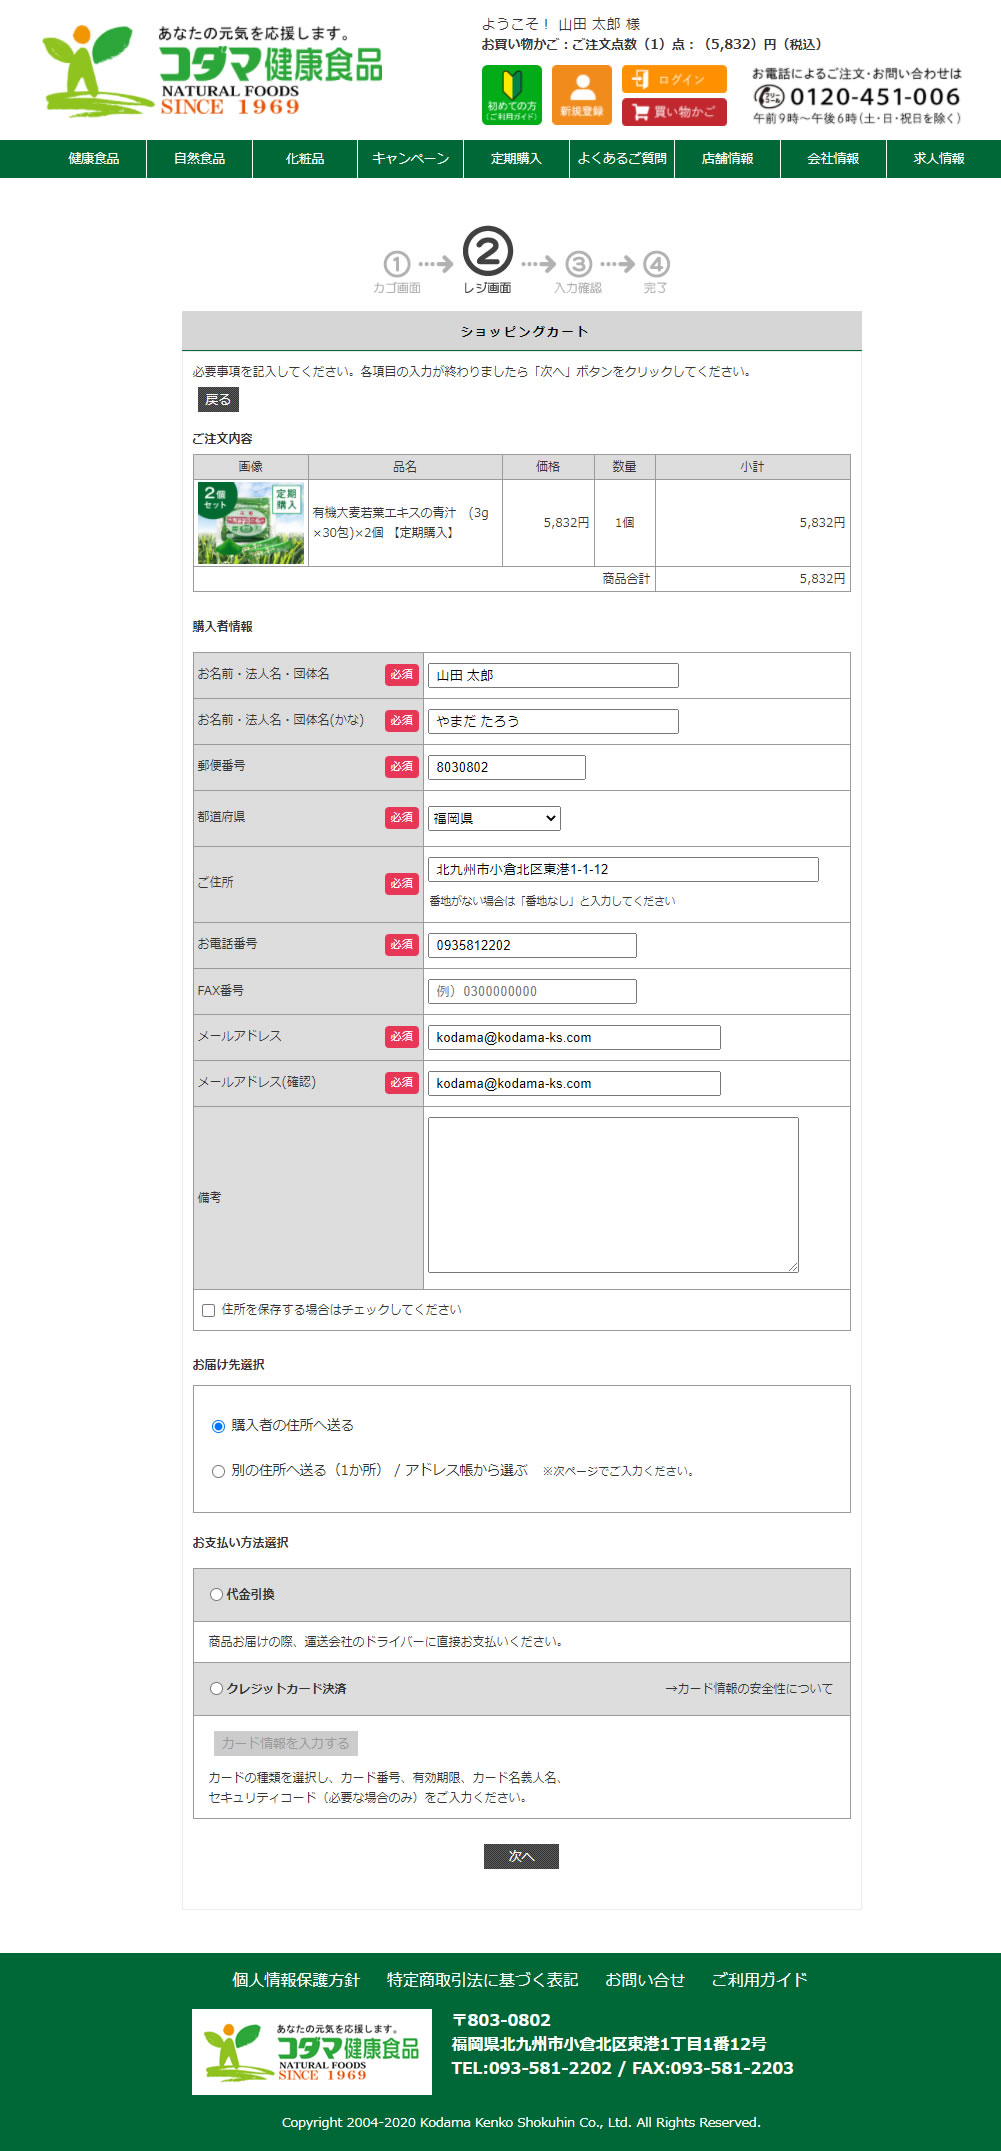The width and height of the screenshot is (1001, 2151).
Task: Open 会社情報 in the navigation bar
Action: click(833, 159)
